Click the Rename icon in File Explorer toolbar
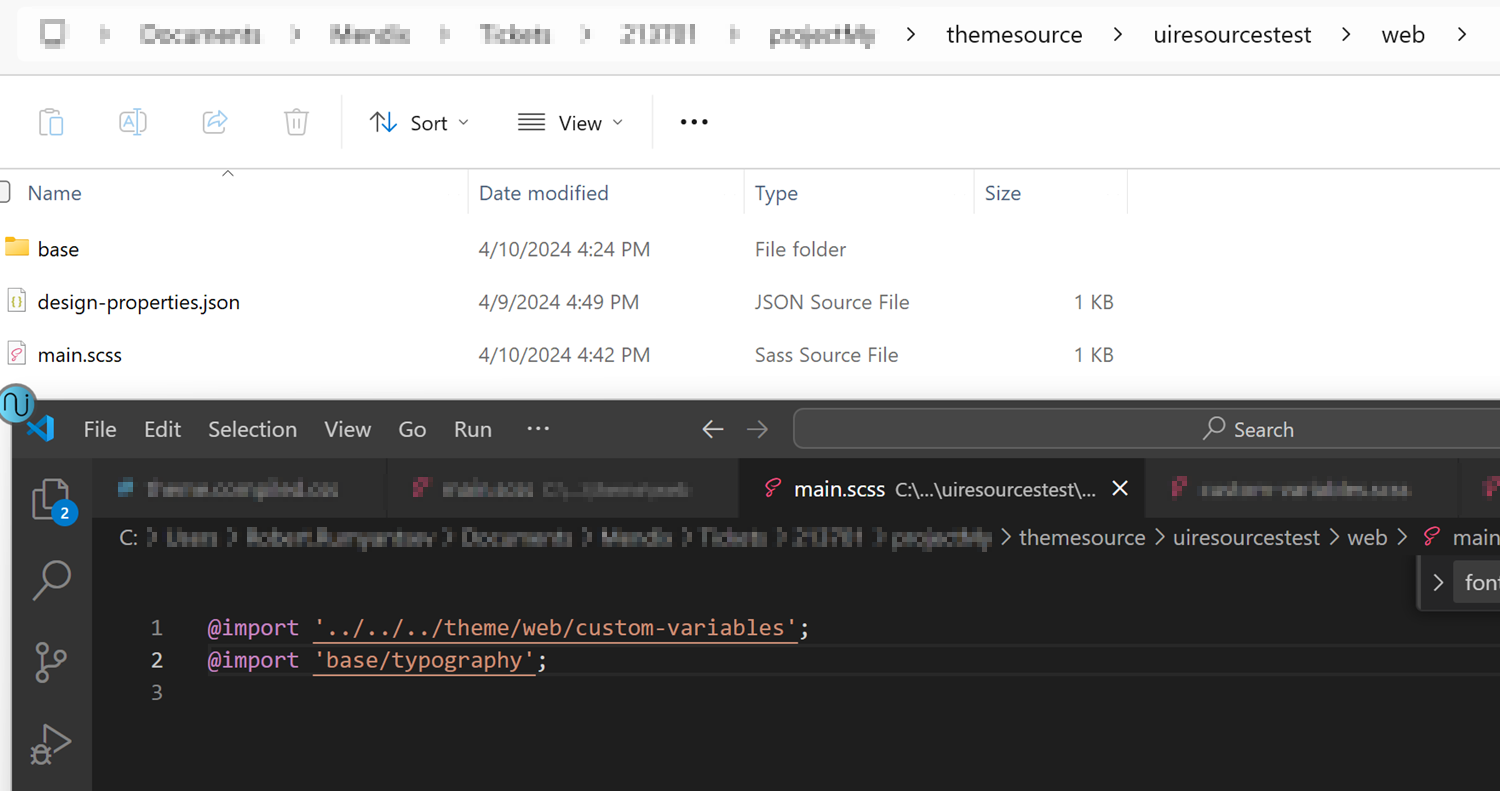This screenshot has width=1500, height=791. point(132,121)
